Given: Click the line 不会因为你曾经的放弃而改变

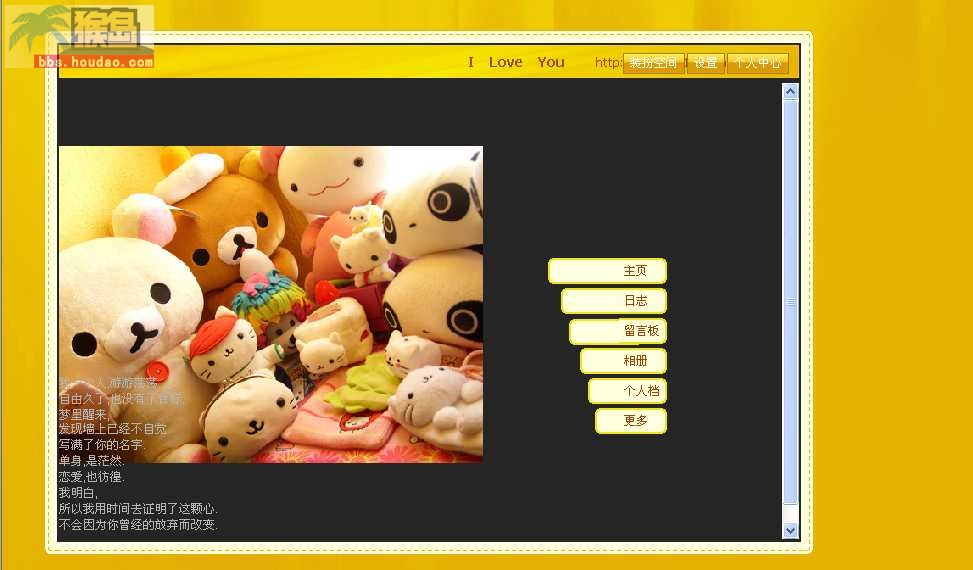Looking at the screenshot, I should click(x=138, y=525).
